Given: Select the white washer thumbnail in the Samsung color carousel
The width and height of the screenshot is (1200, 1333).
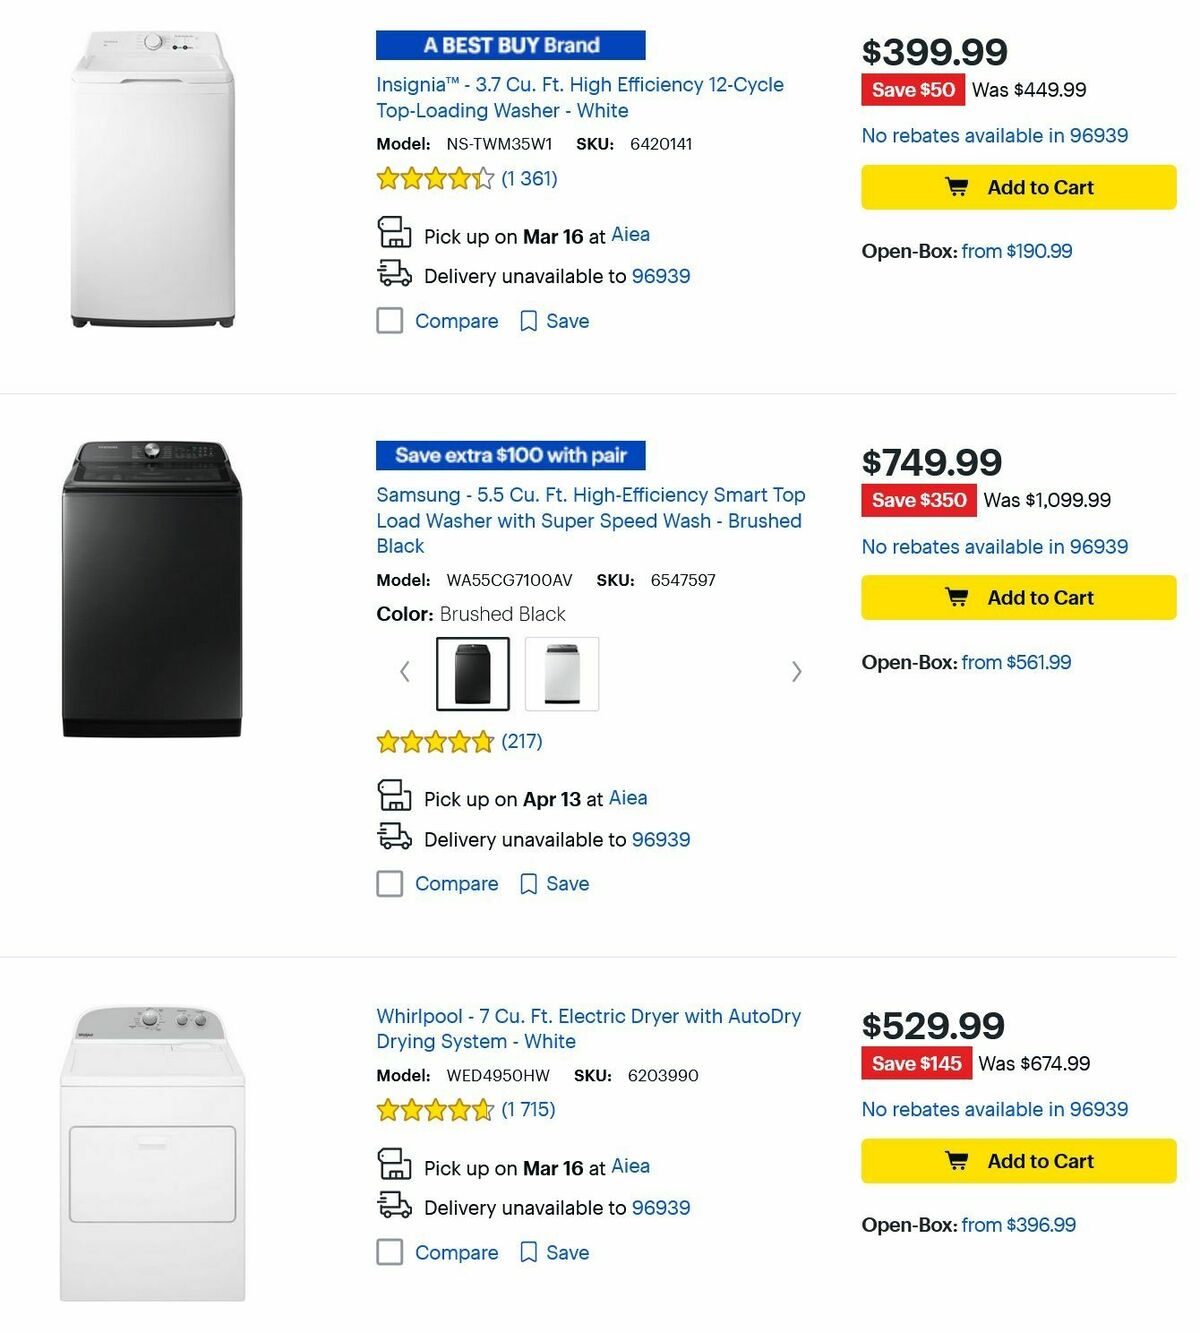Looking at the screenshot, I should tap(562, 672).
